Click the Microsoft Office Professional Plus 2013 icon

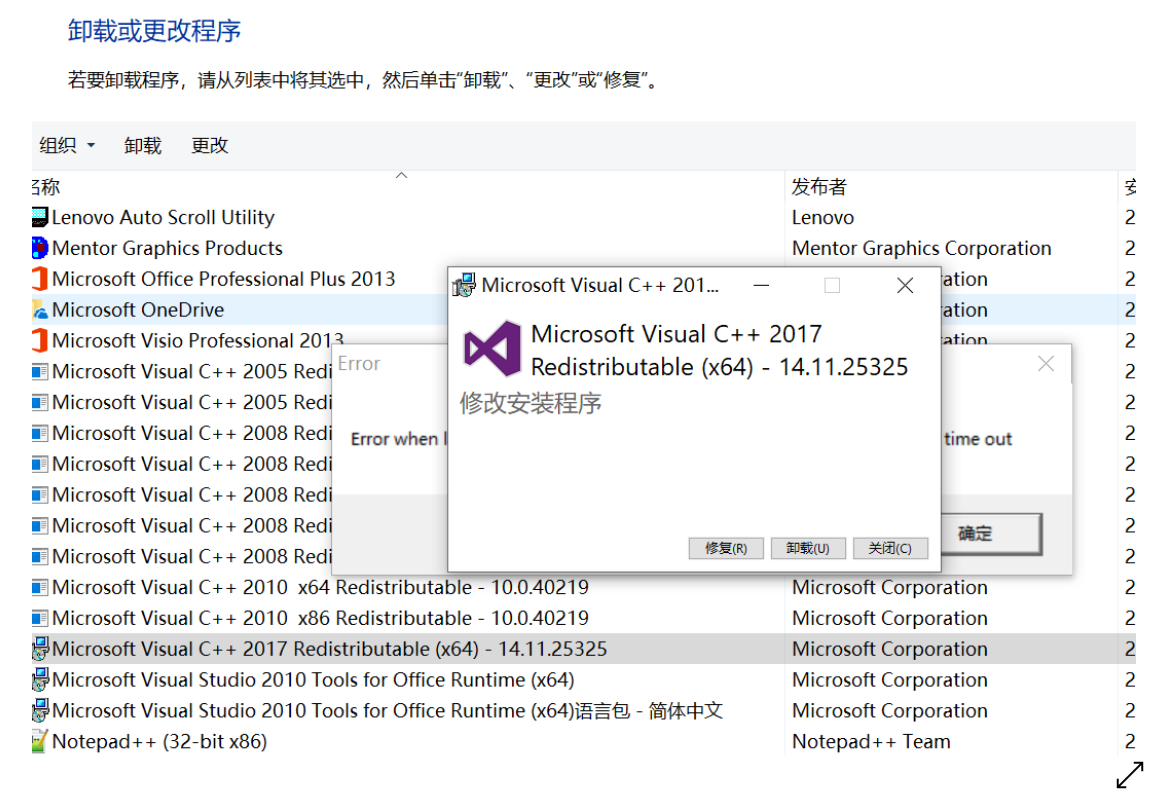click(x=40, y=279)
